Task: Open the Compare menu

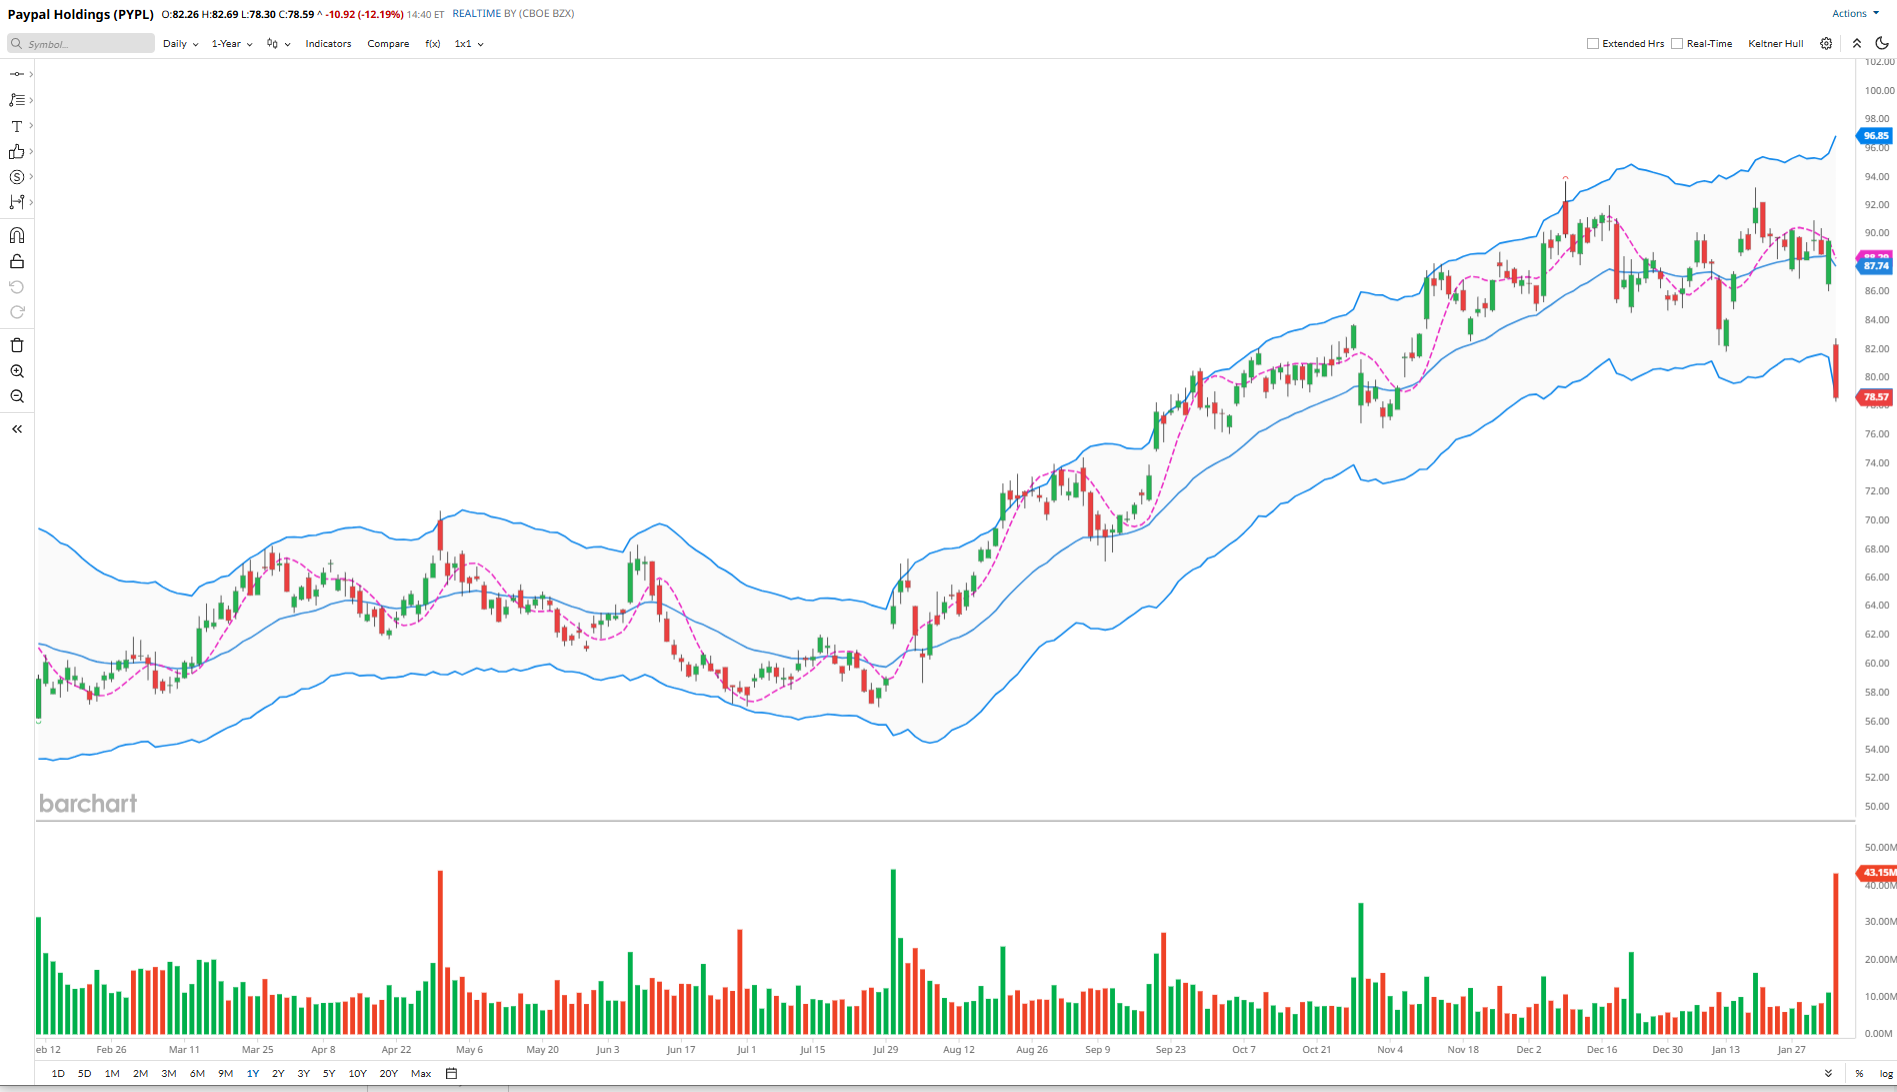Action: click(x=388, y=44)
